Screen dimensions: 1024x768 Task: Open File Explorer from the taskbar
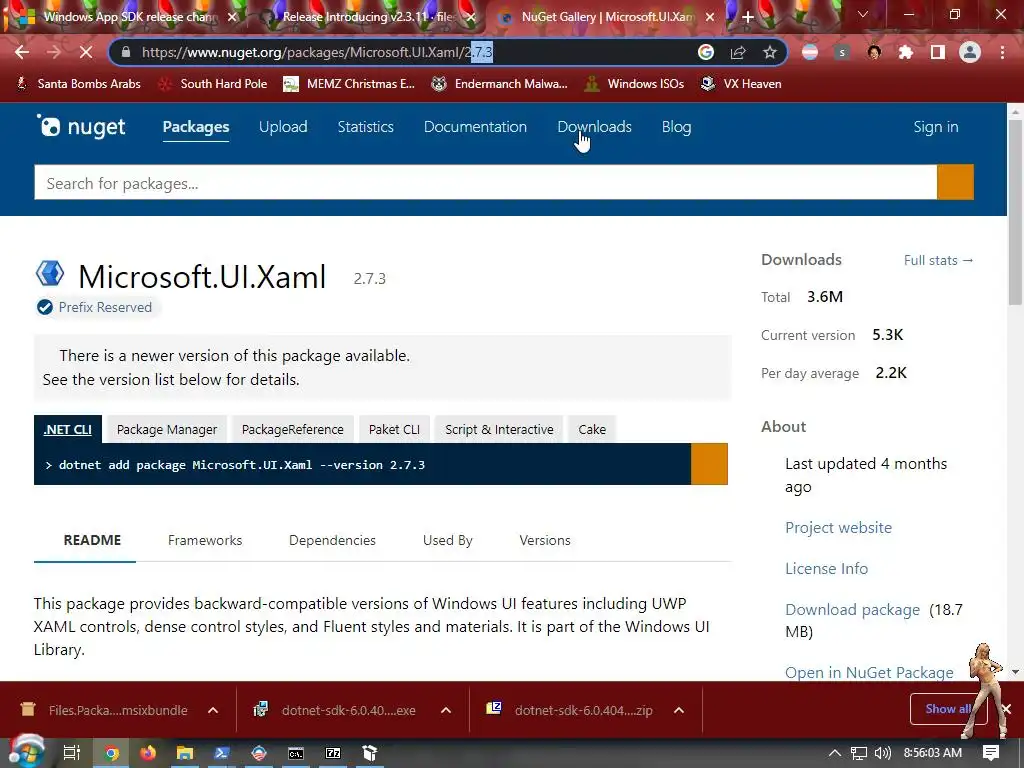[185, 753]
